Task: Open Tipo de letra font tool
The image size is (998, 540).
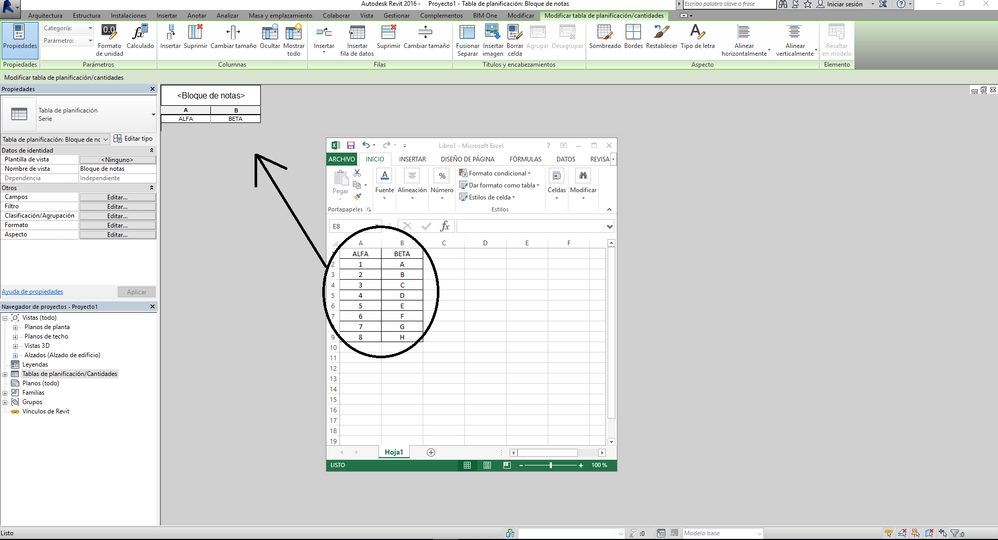Action: 698,37
